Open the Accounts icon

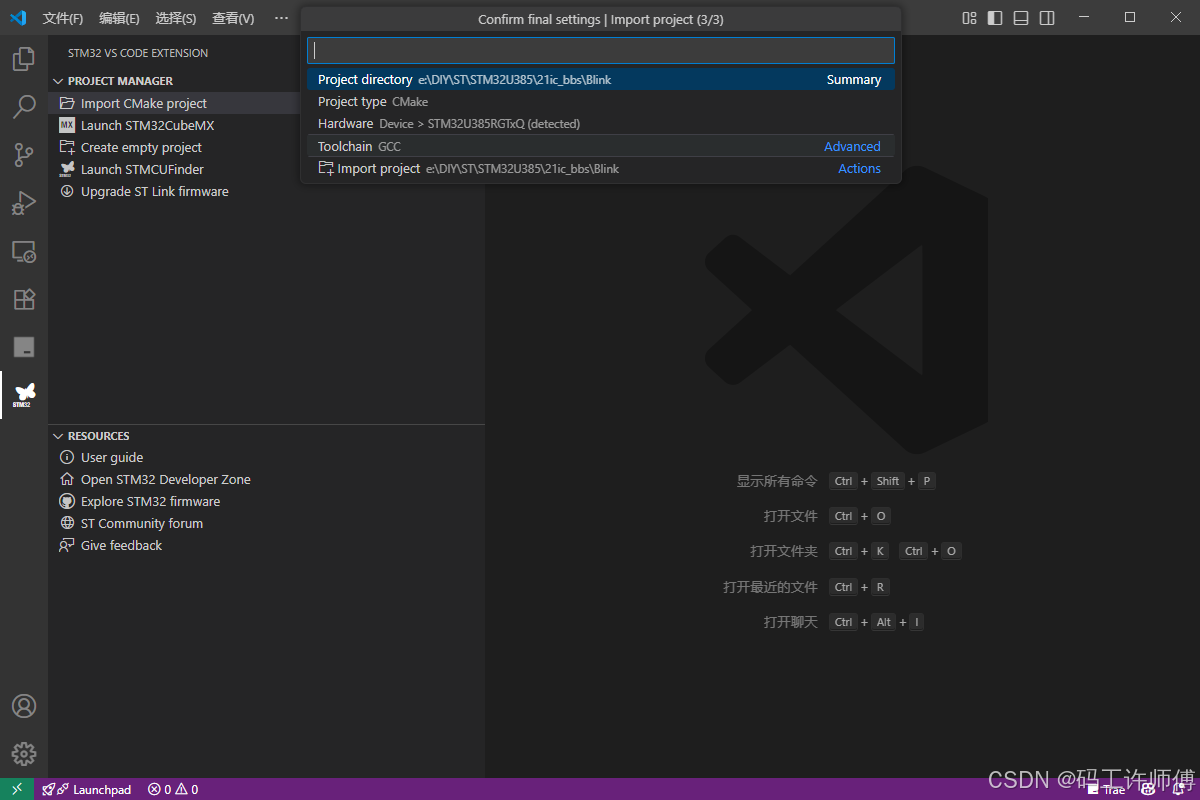click(x=24, y=706)
